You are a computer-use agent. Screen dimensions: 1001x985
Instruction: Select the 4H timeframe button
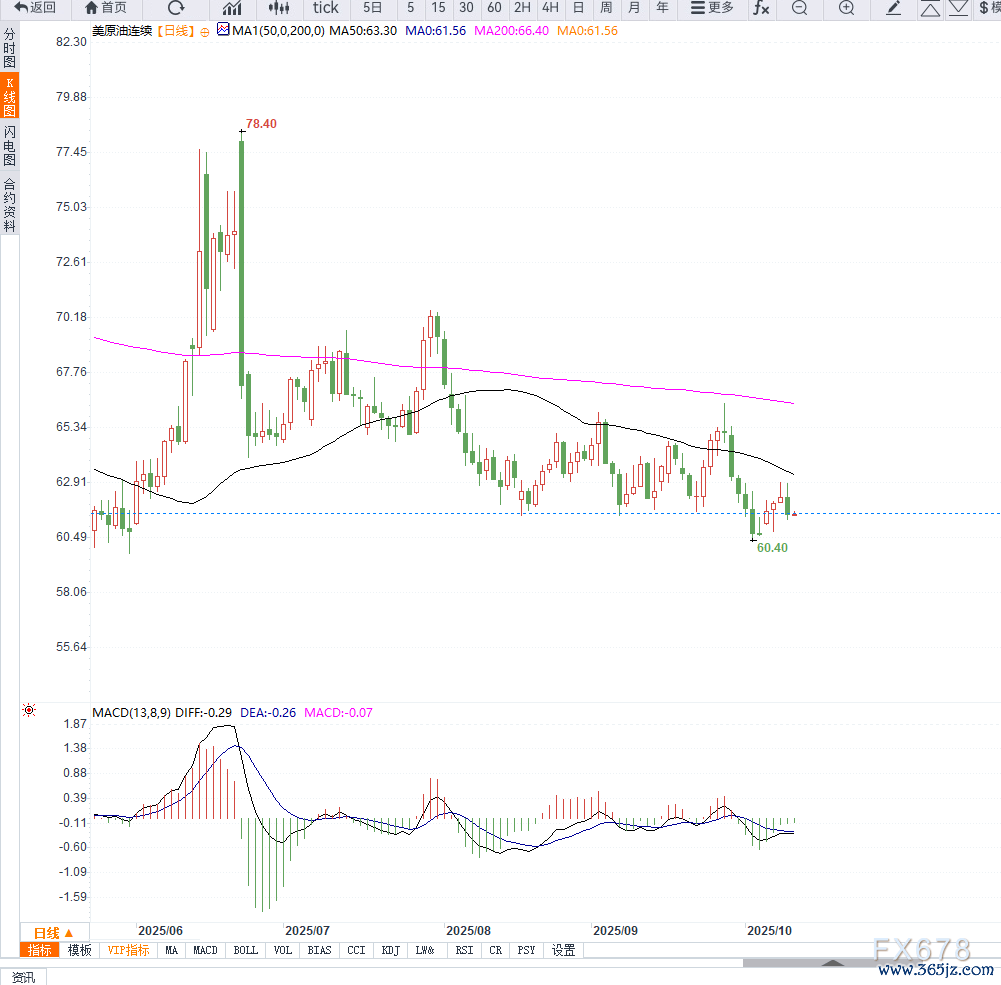[x=550, y=8]
